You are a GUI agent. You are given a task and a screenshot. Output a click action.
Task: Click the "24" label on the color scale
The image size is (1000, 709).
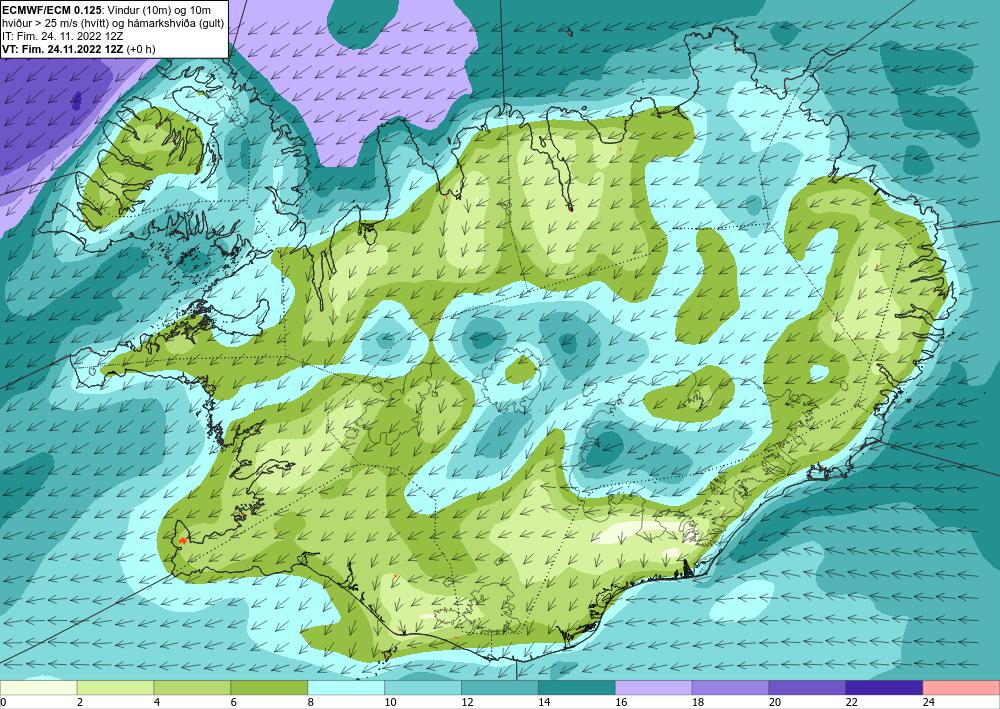click(x=929, y=703)
